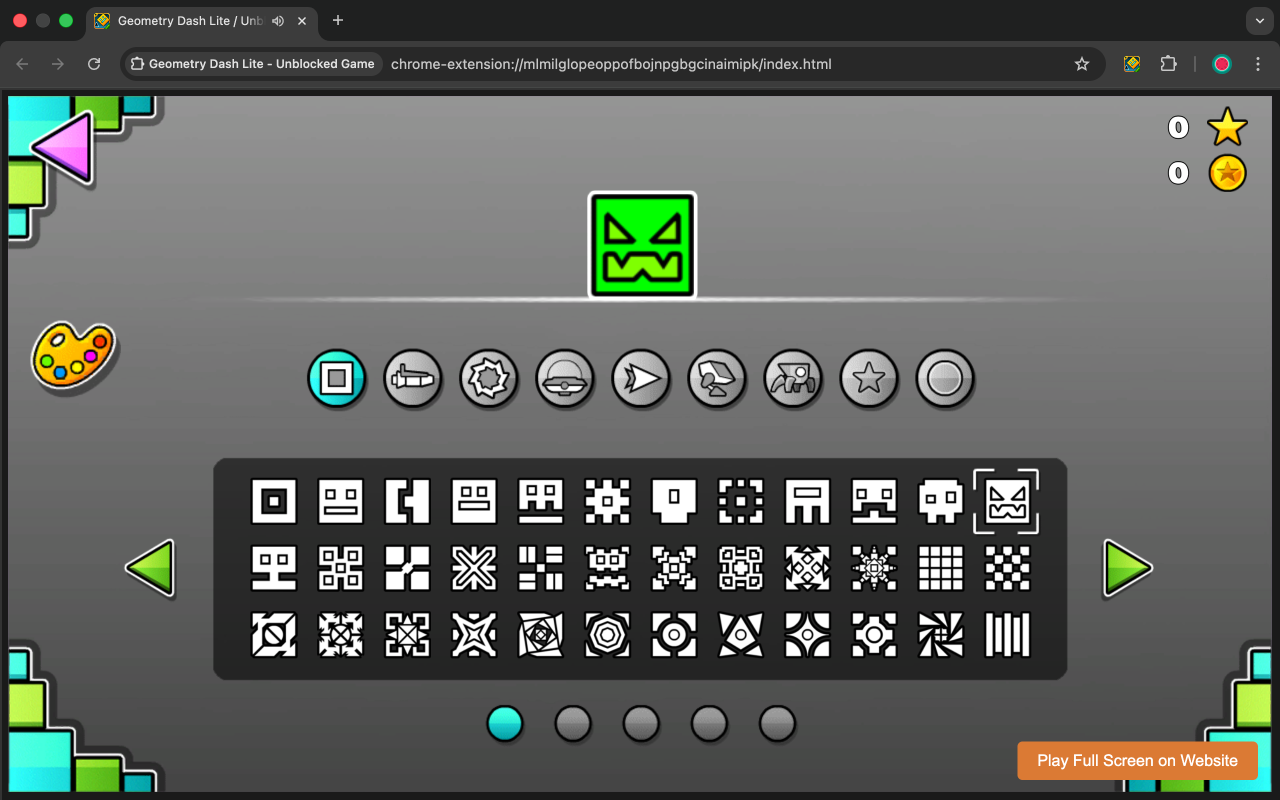Open the Chrome tab search dropdown
Viewport: 1280px width, 800px height.
(1259, 20)
